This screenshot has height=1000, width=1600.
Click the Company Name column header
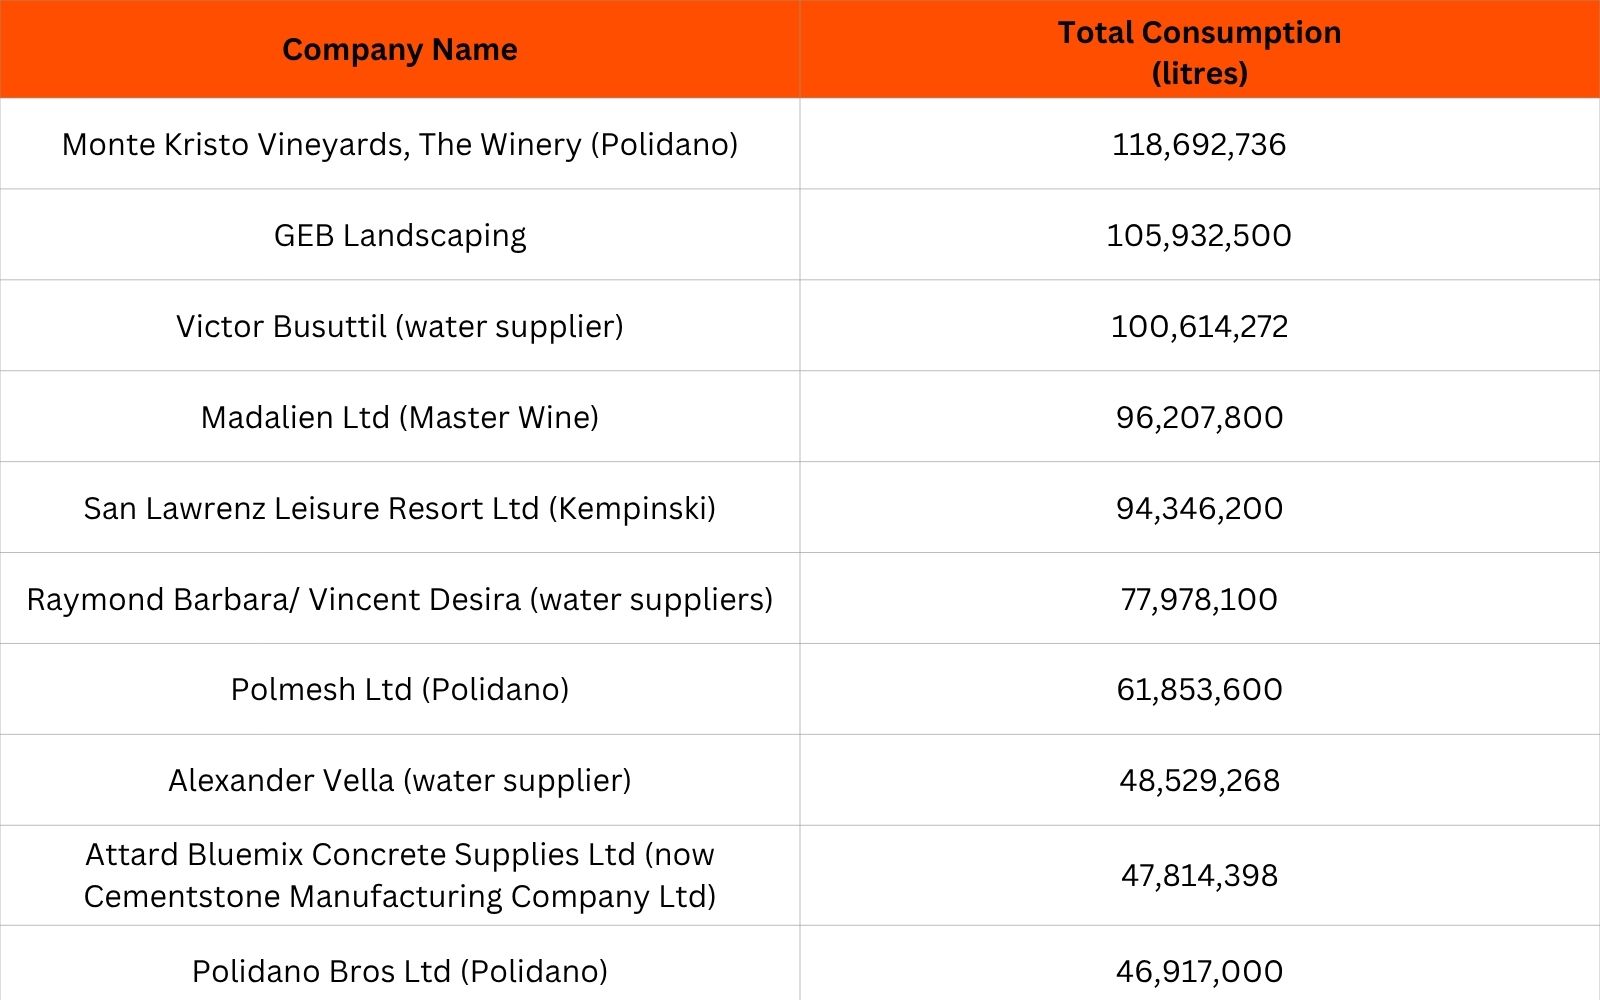(x=400, y=49)
